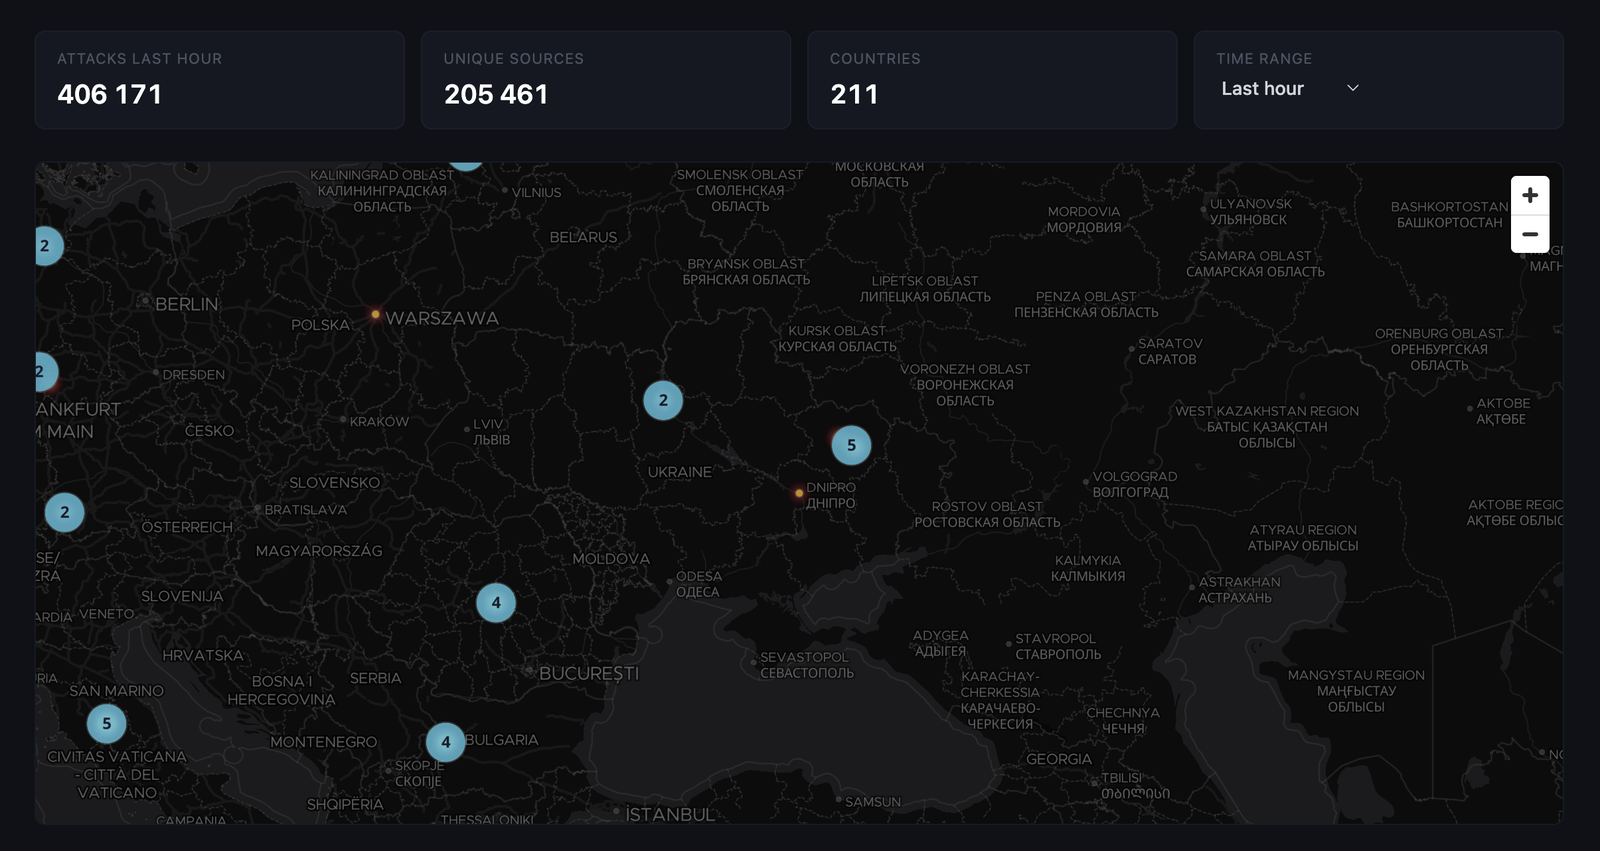Viewport: 1600px width, 851px height.
Task: Click the DRESDEN map label
Action: (194, 374)
